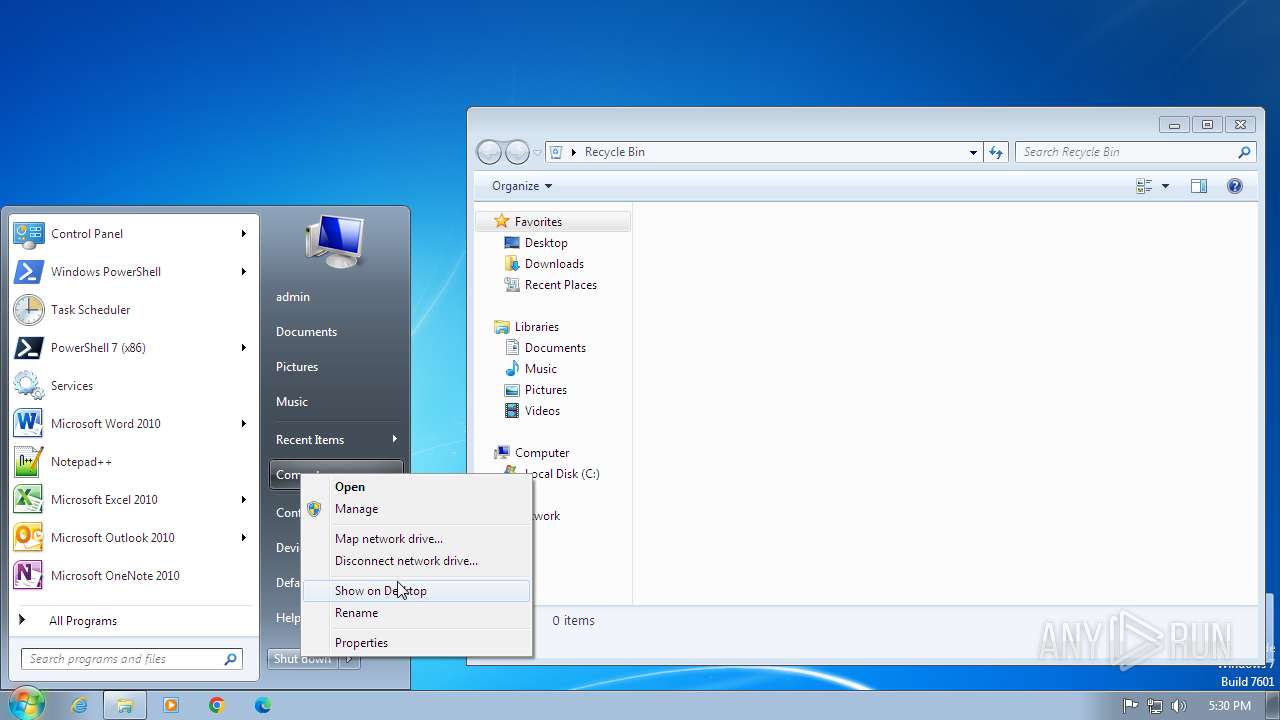This screenshot has width=1280, height=720.
Task: Open the Organize dropdown menu
Action: point(521,186)
